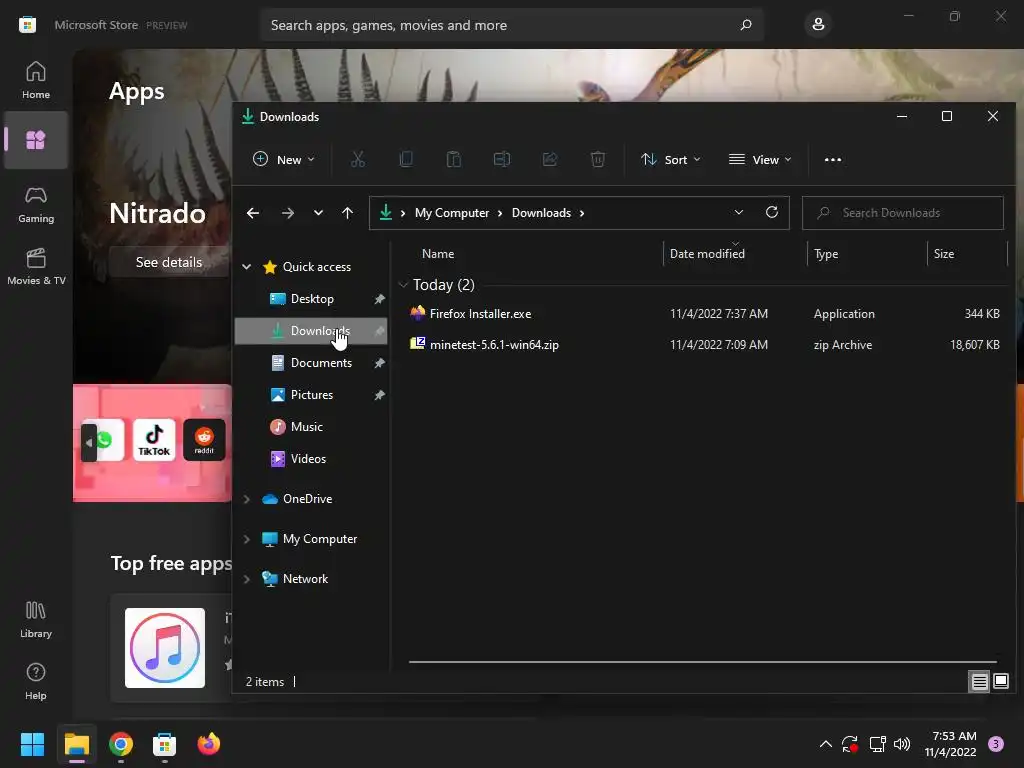Select Downloads in navigation pane
Image resolution: width=1024 pixels, height=768 pixels.
312,330
